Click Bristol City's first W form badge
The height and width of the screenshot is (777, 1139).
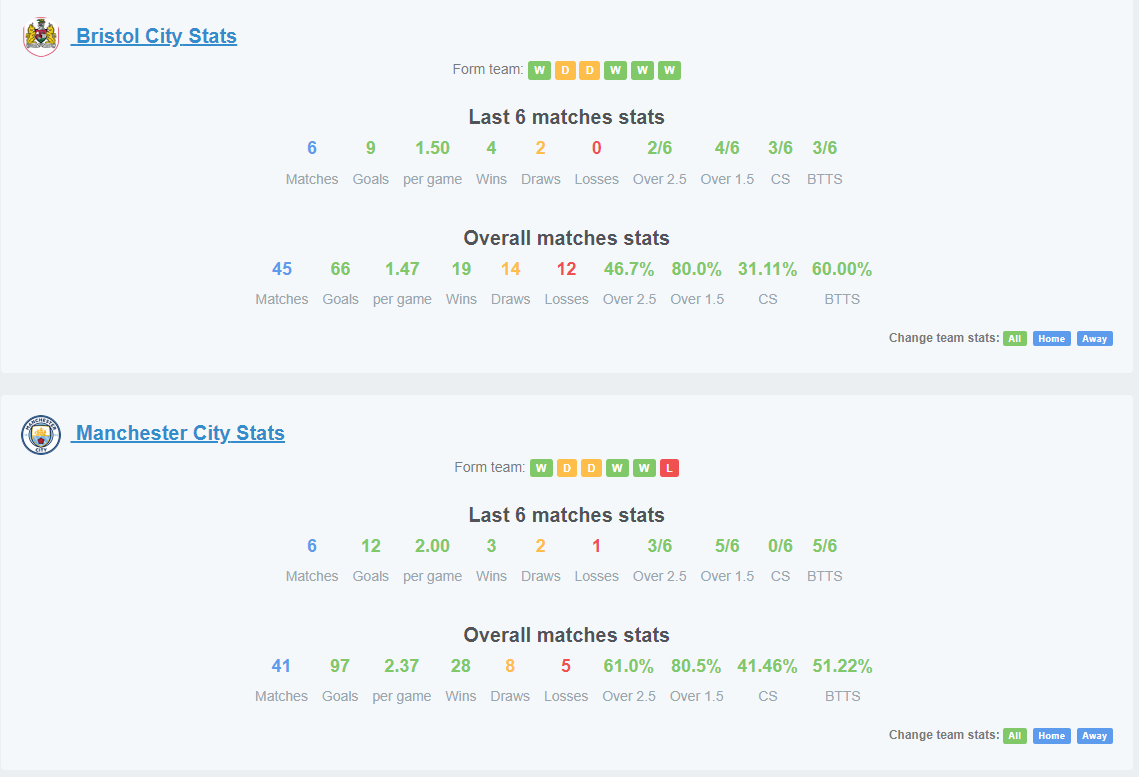pyautogui.click(x=539, y=70)
